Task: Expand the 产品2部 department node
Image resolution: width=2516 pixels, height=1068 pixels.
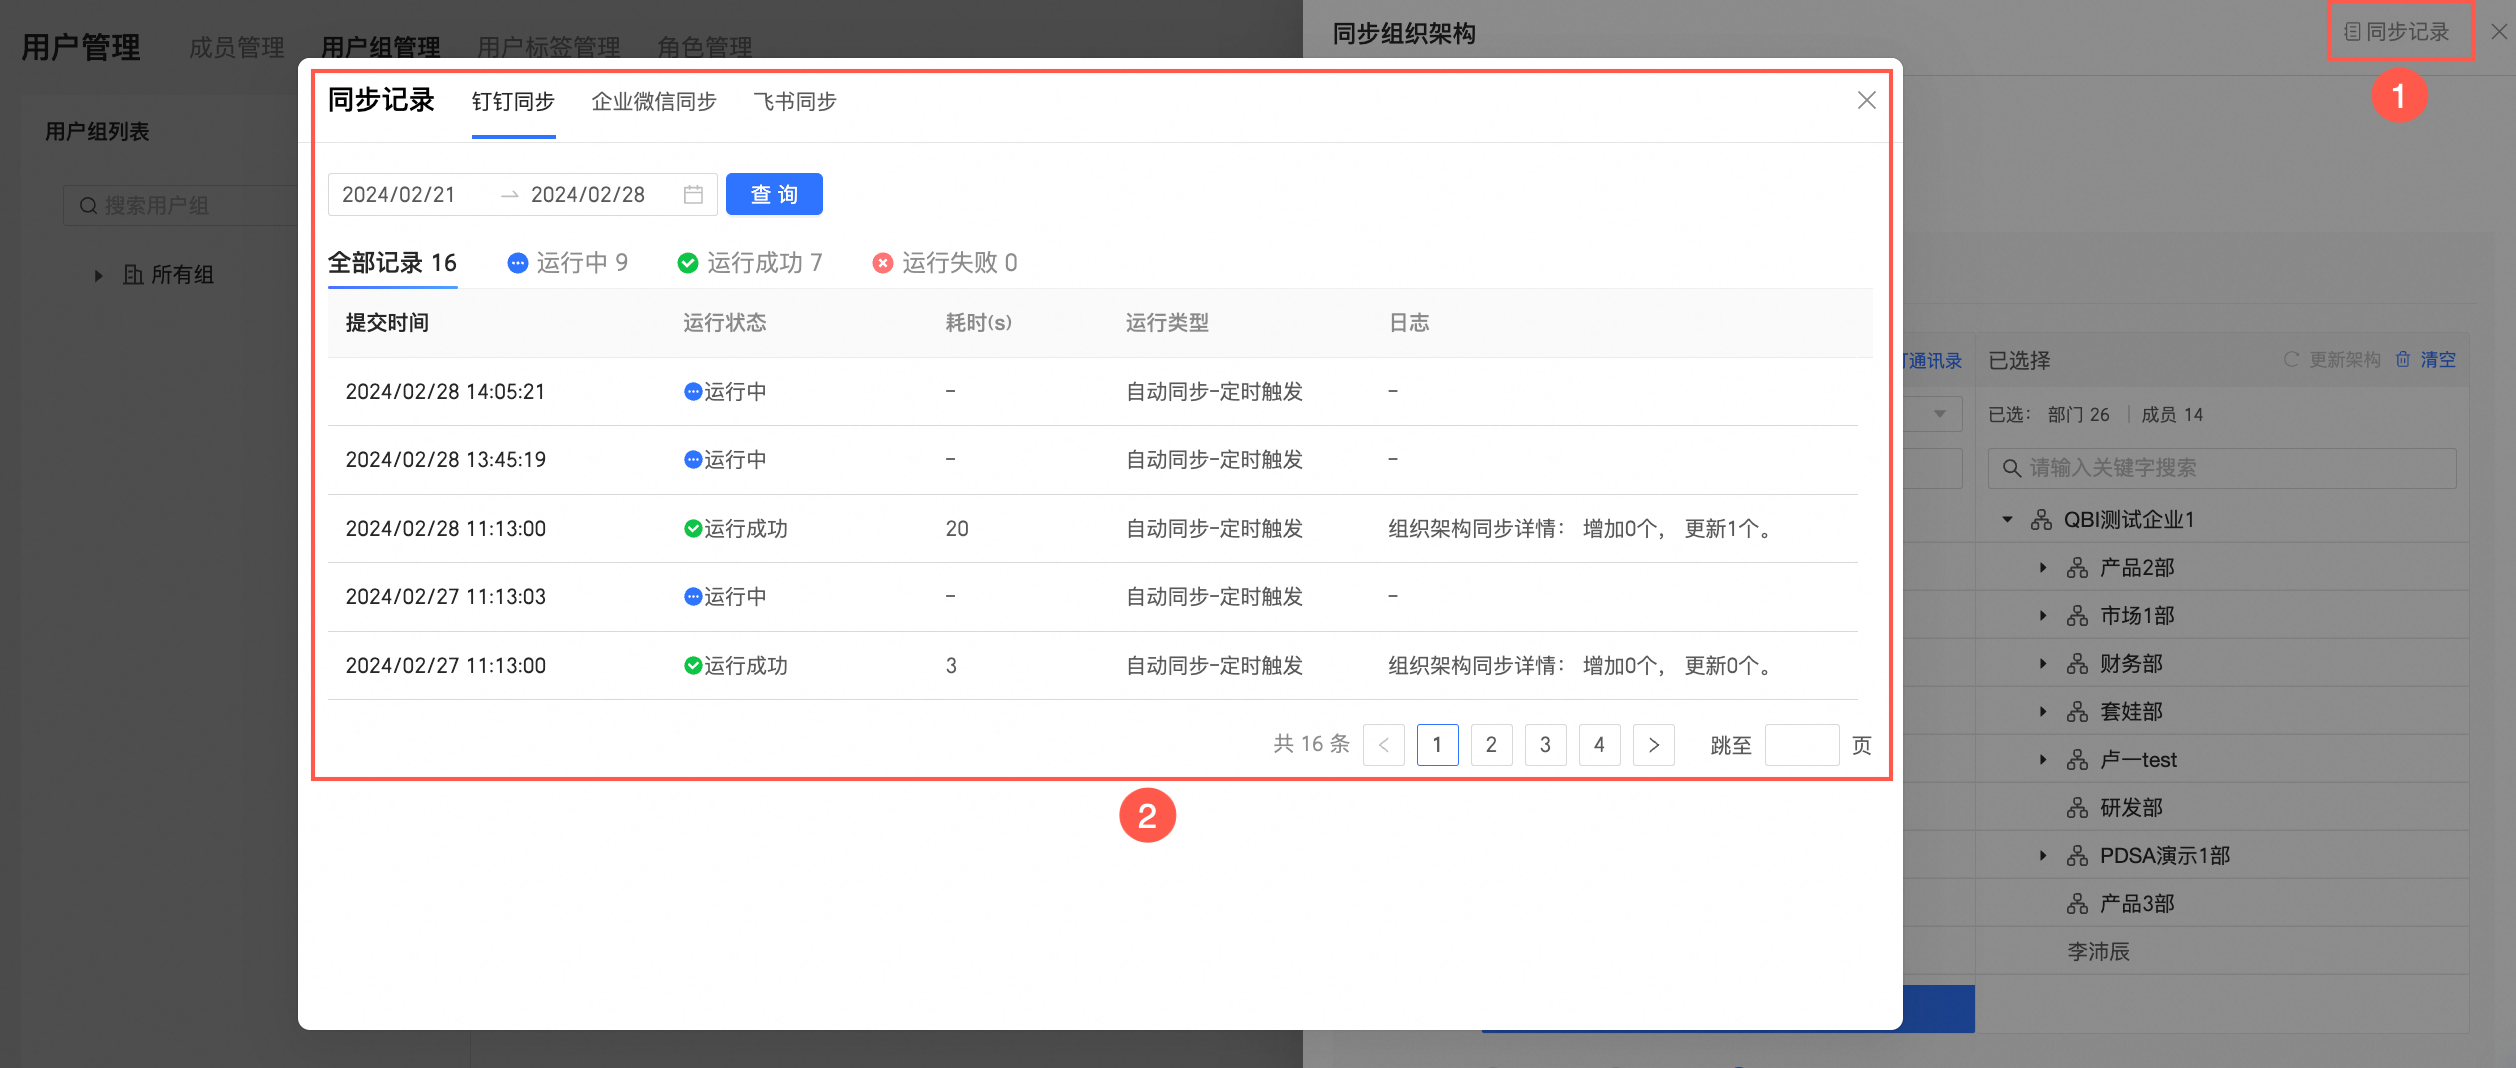Action: coord(2043,568)
